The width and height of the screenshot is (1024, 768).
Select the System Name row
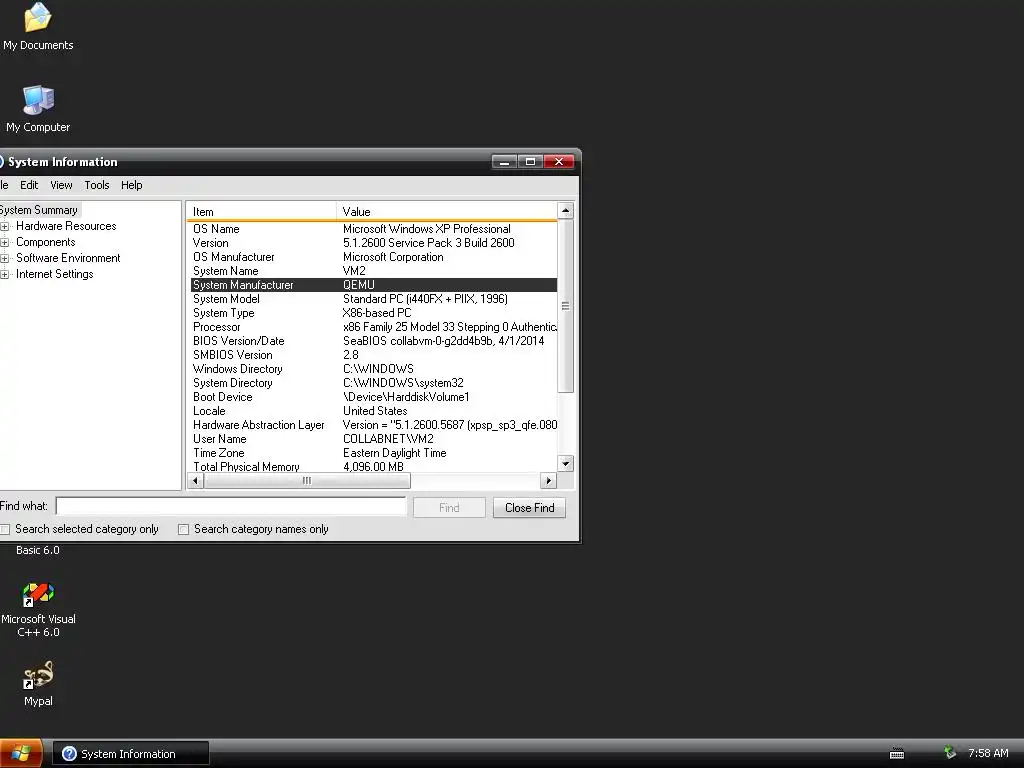(374, 271)
